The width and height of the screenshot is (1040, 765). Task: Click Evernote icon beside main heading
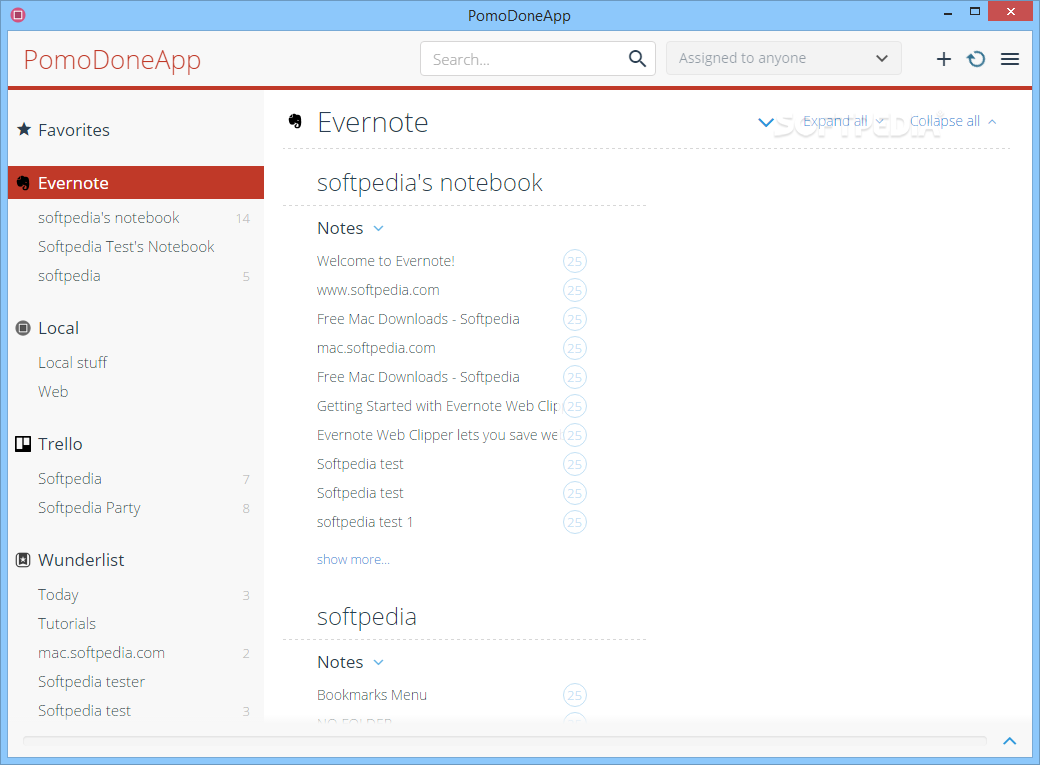tap(295, 121)
